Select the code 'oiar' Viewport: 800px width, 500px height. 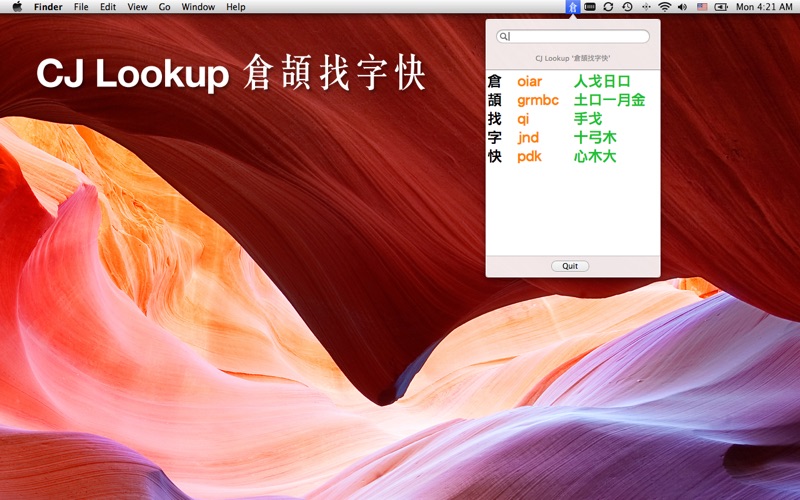(x=530, y=81)
